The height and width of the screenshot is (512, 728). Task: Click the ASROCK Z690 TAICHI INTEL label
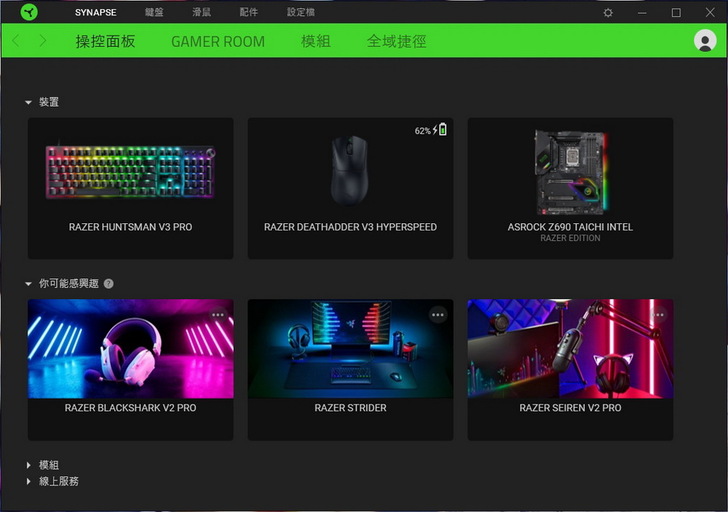pos(570,227)
